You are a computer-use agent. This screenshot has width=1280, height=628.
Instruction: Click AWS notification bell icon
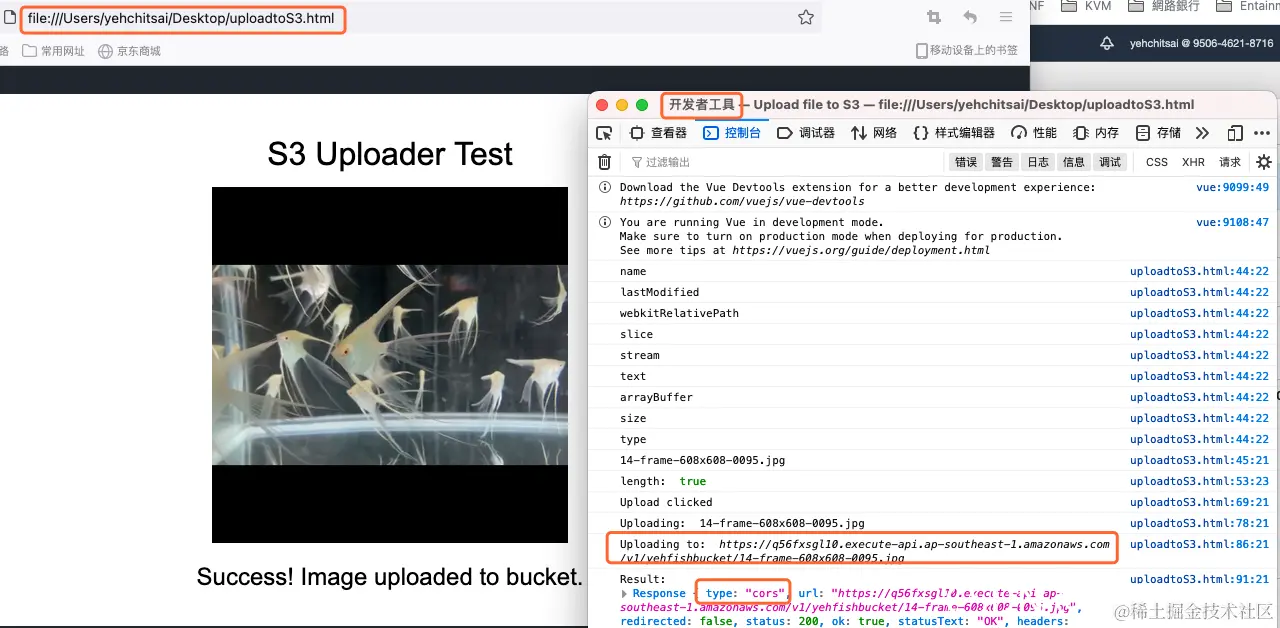[x=1106, y=44]
